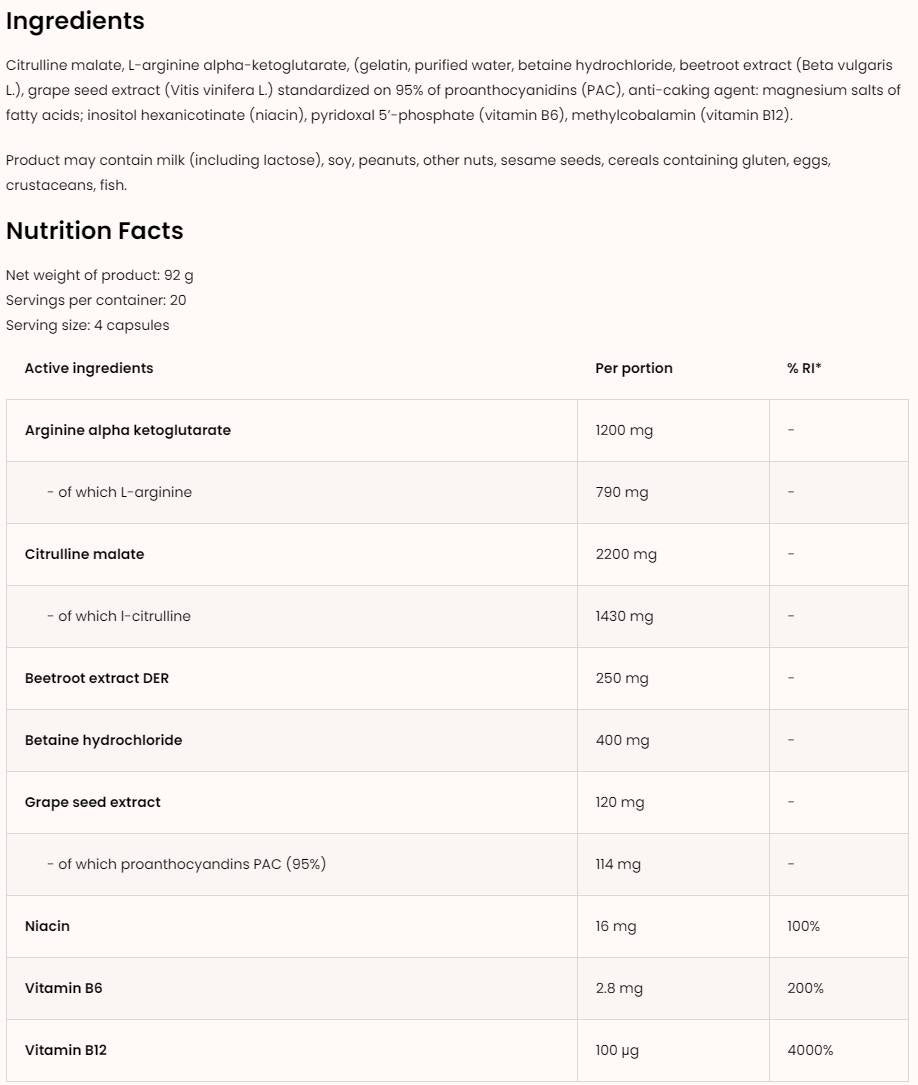Click the 400 mg betaine value
The height and width of the screenshot is (1085, 918).
(x=622, y=740)
